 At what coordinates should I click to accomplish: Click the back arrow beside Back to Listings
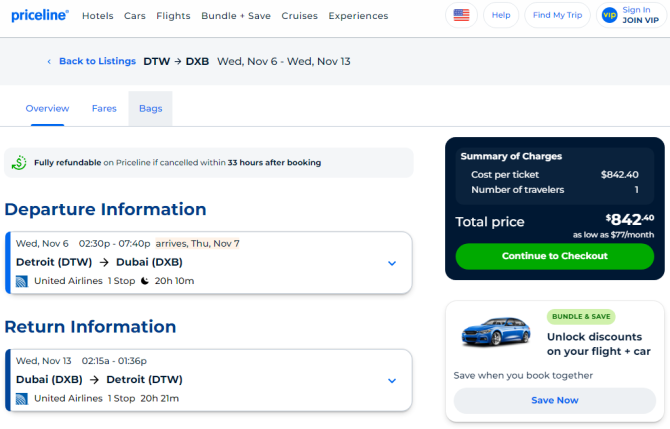[x=49, y=62]
